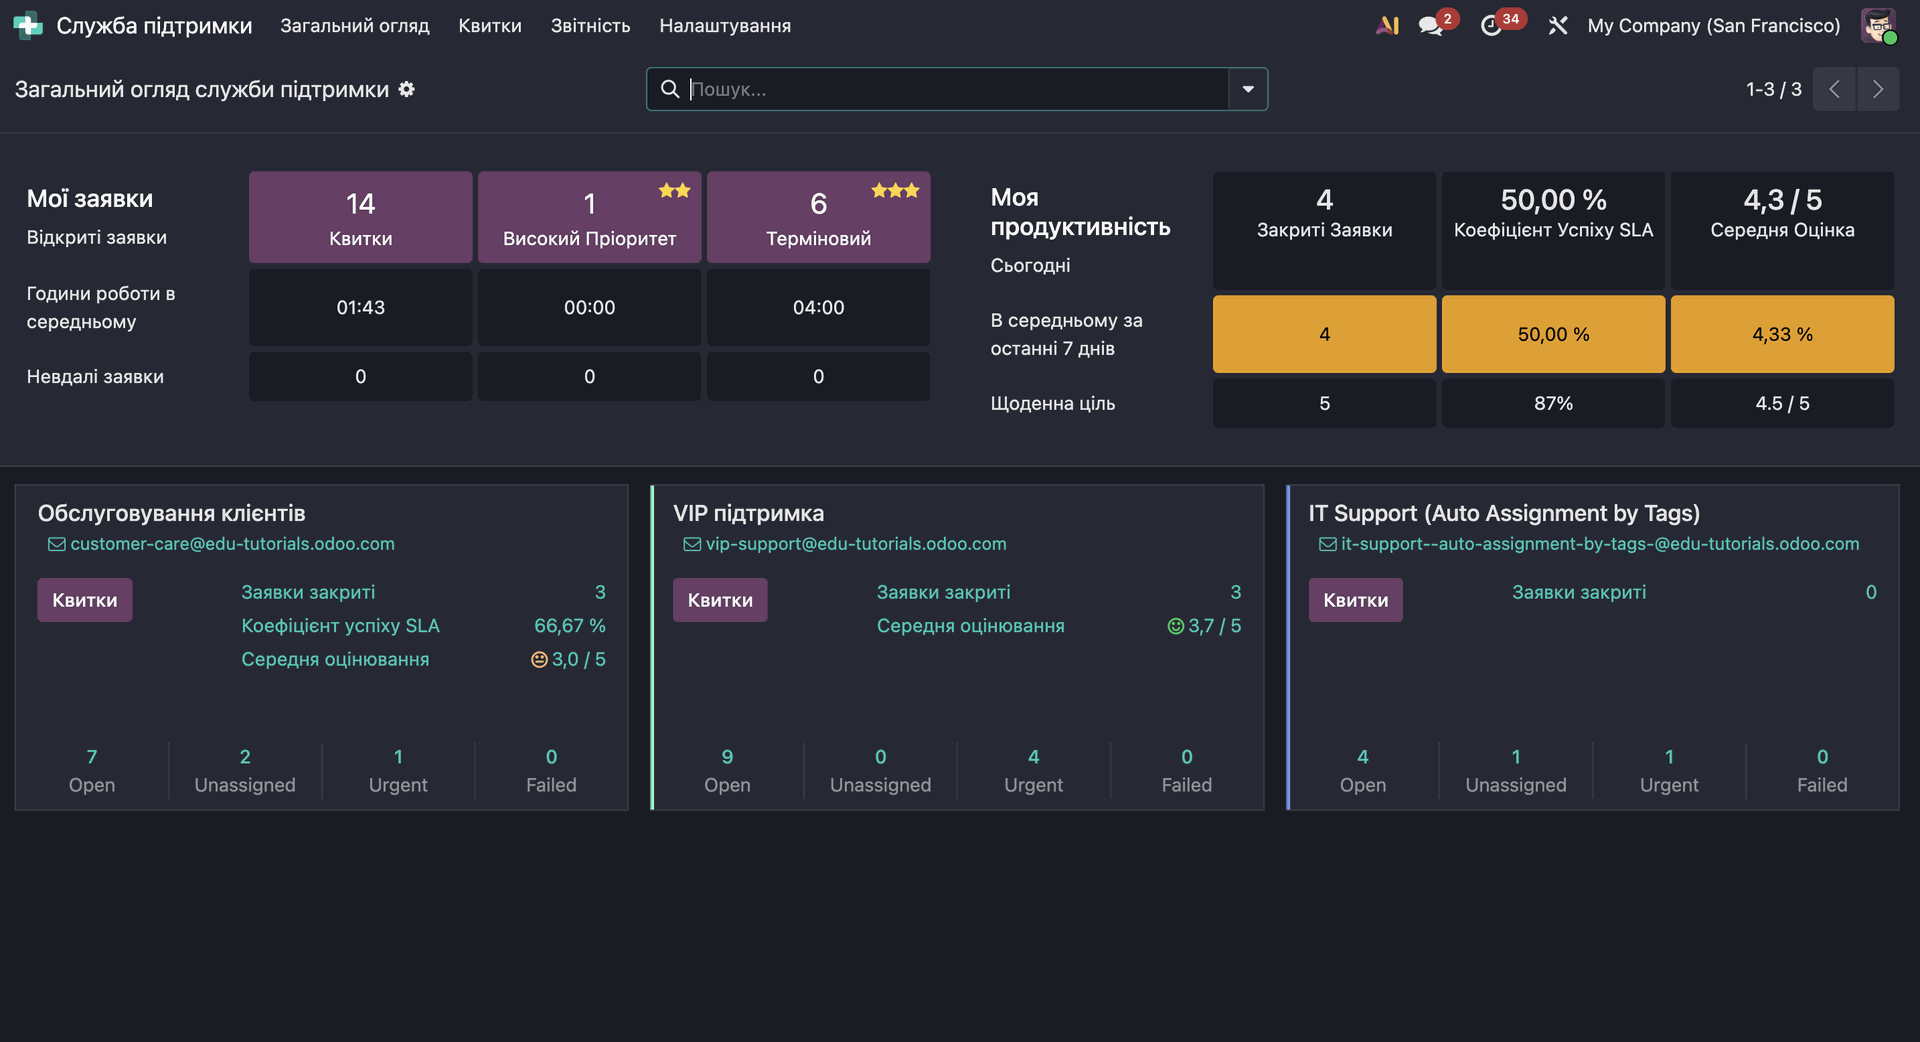Click Квитки button in VIP підтримка card

tap(719, 600)
